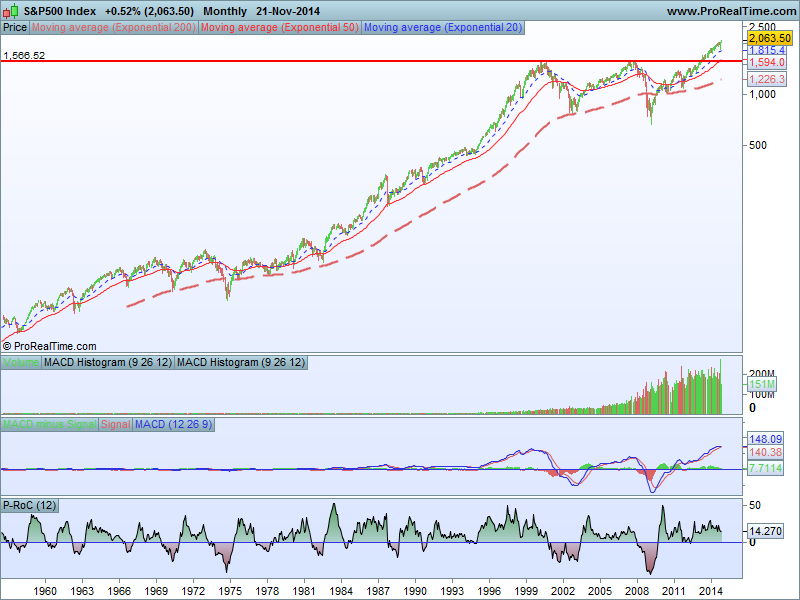Click the 200M volume axis label
Image resolution: width=800 pixels, height=600 pixels.
coord(762,373)
